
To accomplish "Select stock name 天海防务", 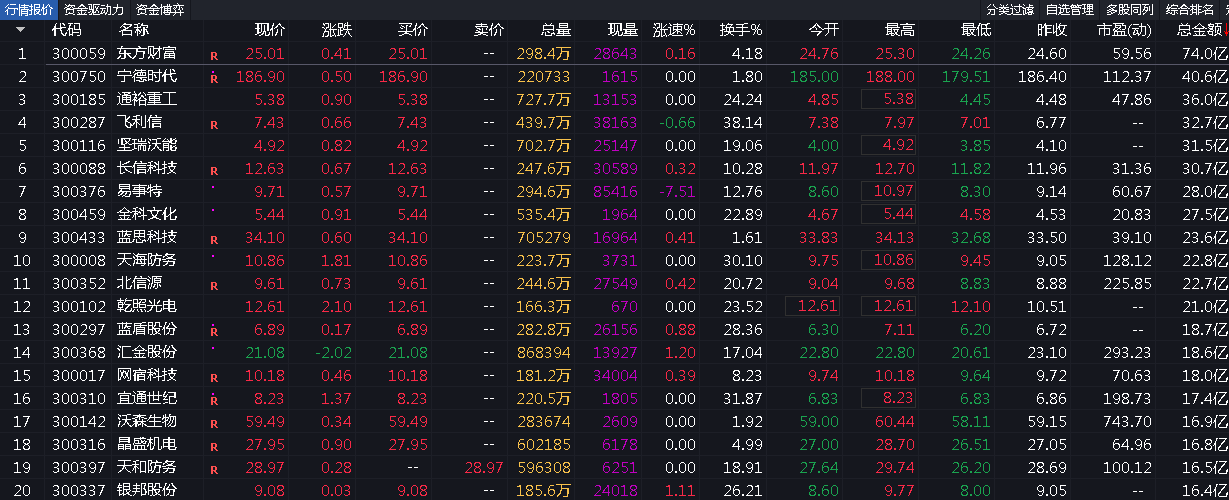I will (147, 260).
